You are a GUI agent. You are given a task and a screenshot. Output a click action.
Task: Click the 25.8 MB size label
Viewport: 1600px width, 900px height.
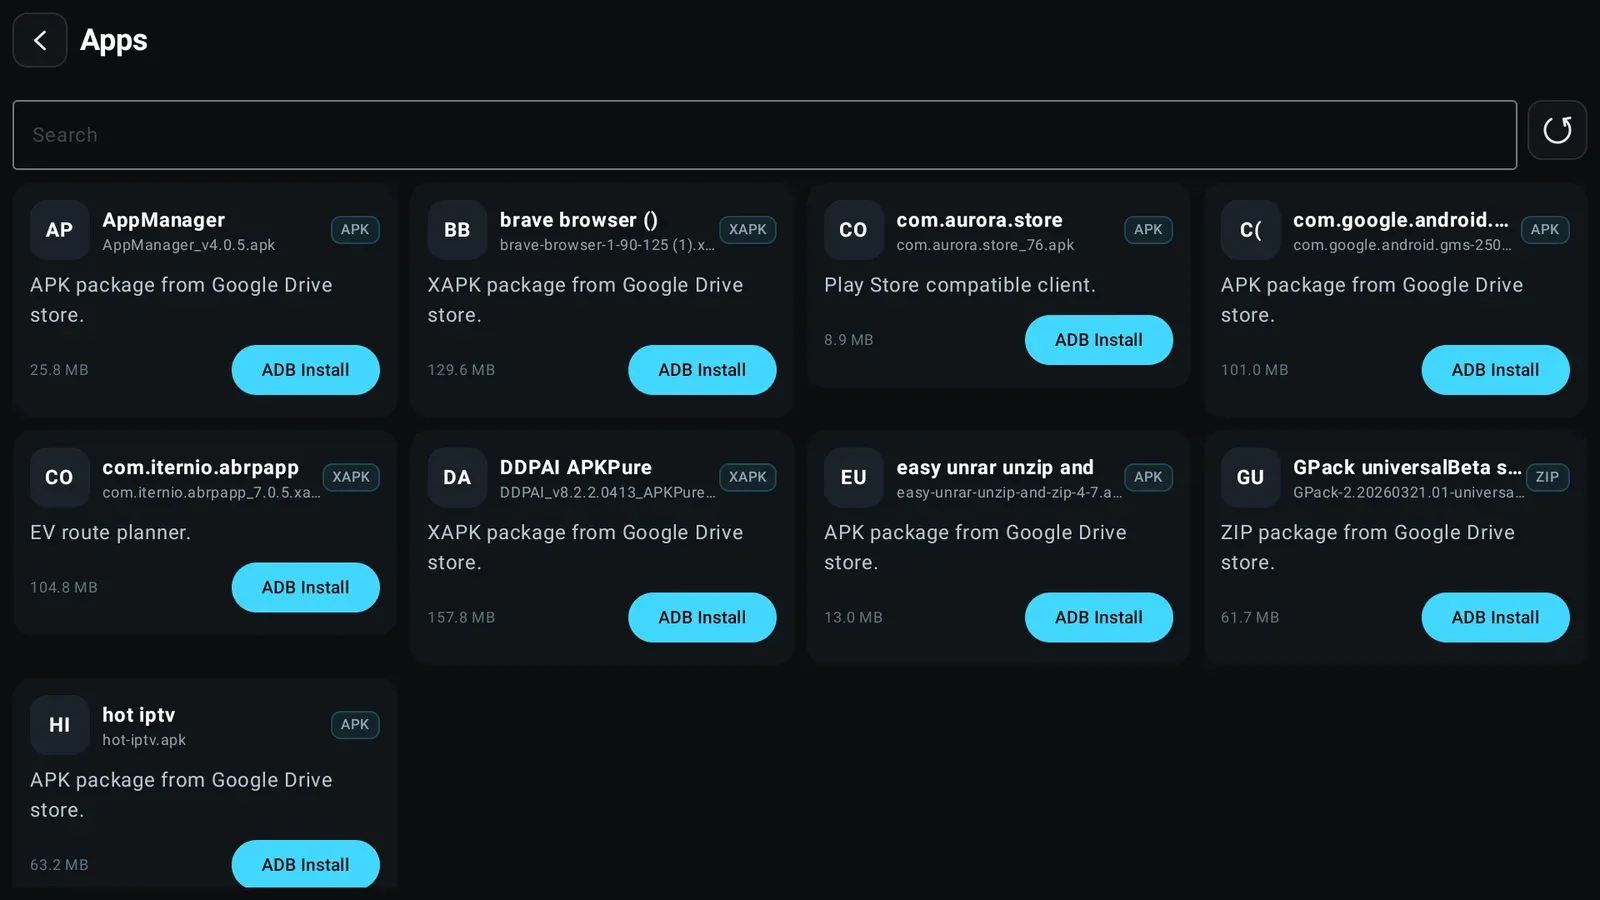tap(59, 370)
